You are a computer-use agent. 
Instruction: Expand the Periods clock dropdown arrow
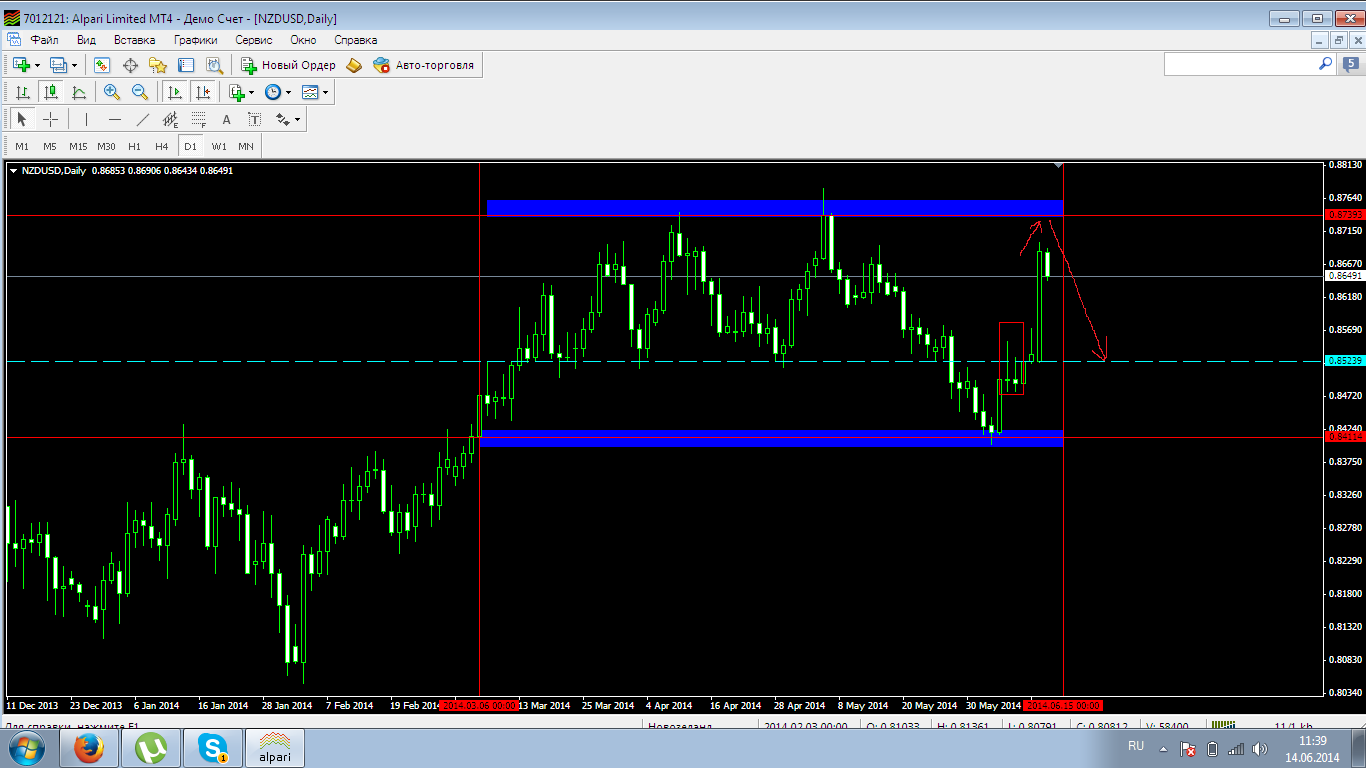[x=289, y=92]
